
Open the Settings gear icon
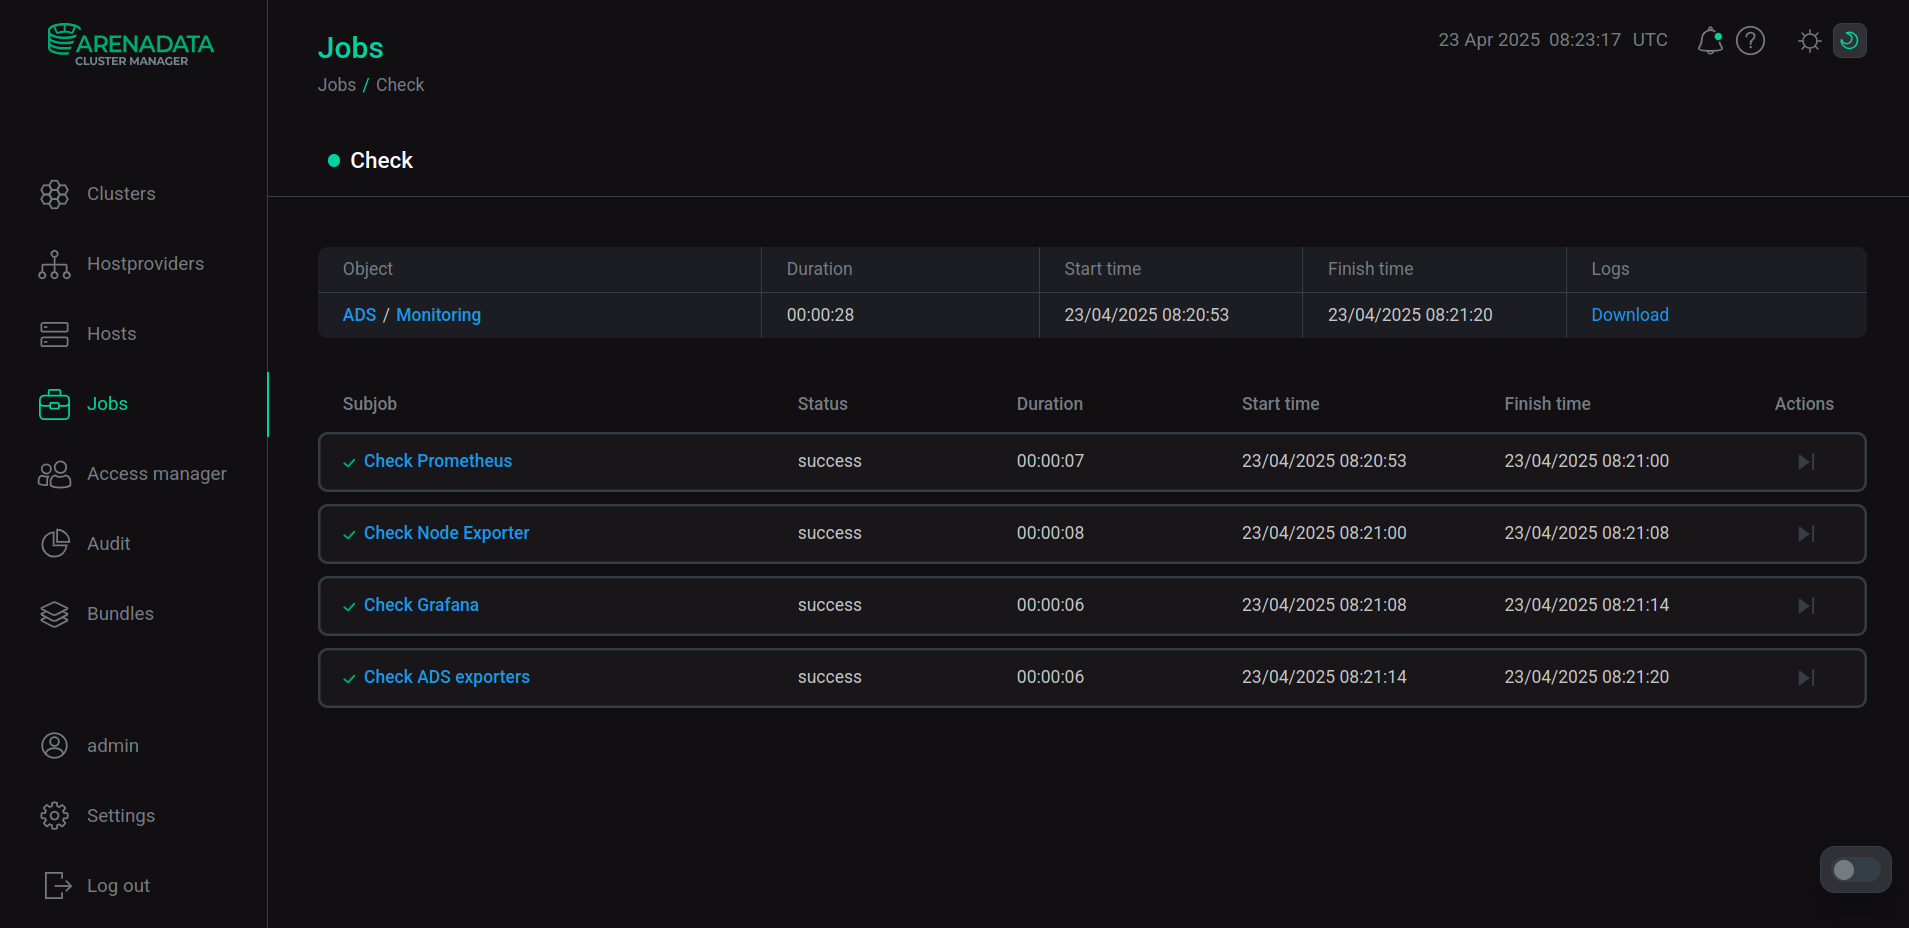tap(54, 816)
